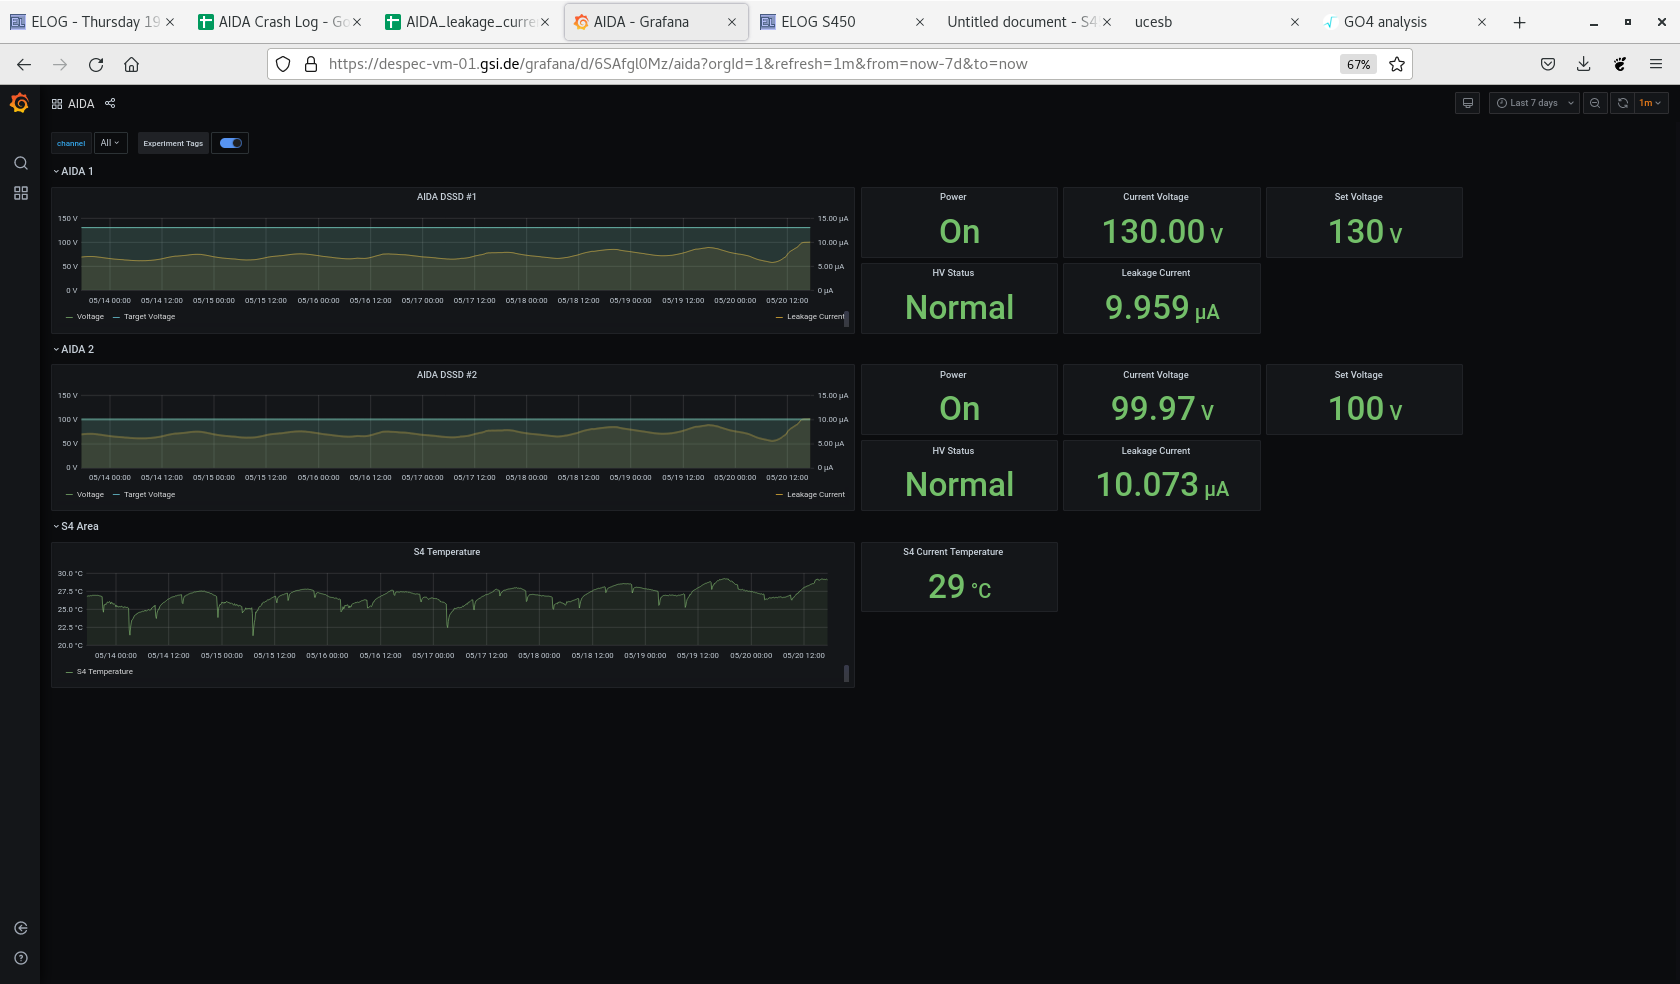Image resolution: width=1680 pixels, height=984 pixels.
Task: Switch to the ELOG S450 browser tab
Action: pyautogui.click(x=818, y=22)
